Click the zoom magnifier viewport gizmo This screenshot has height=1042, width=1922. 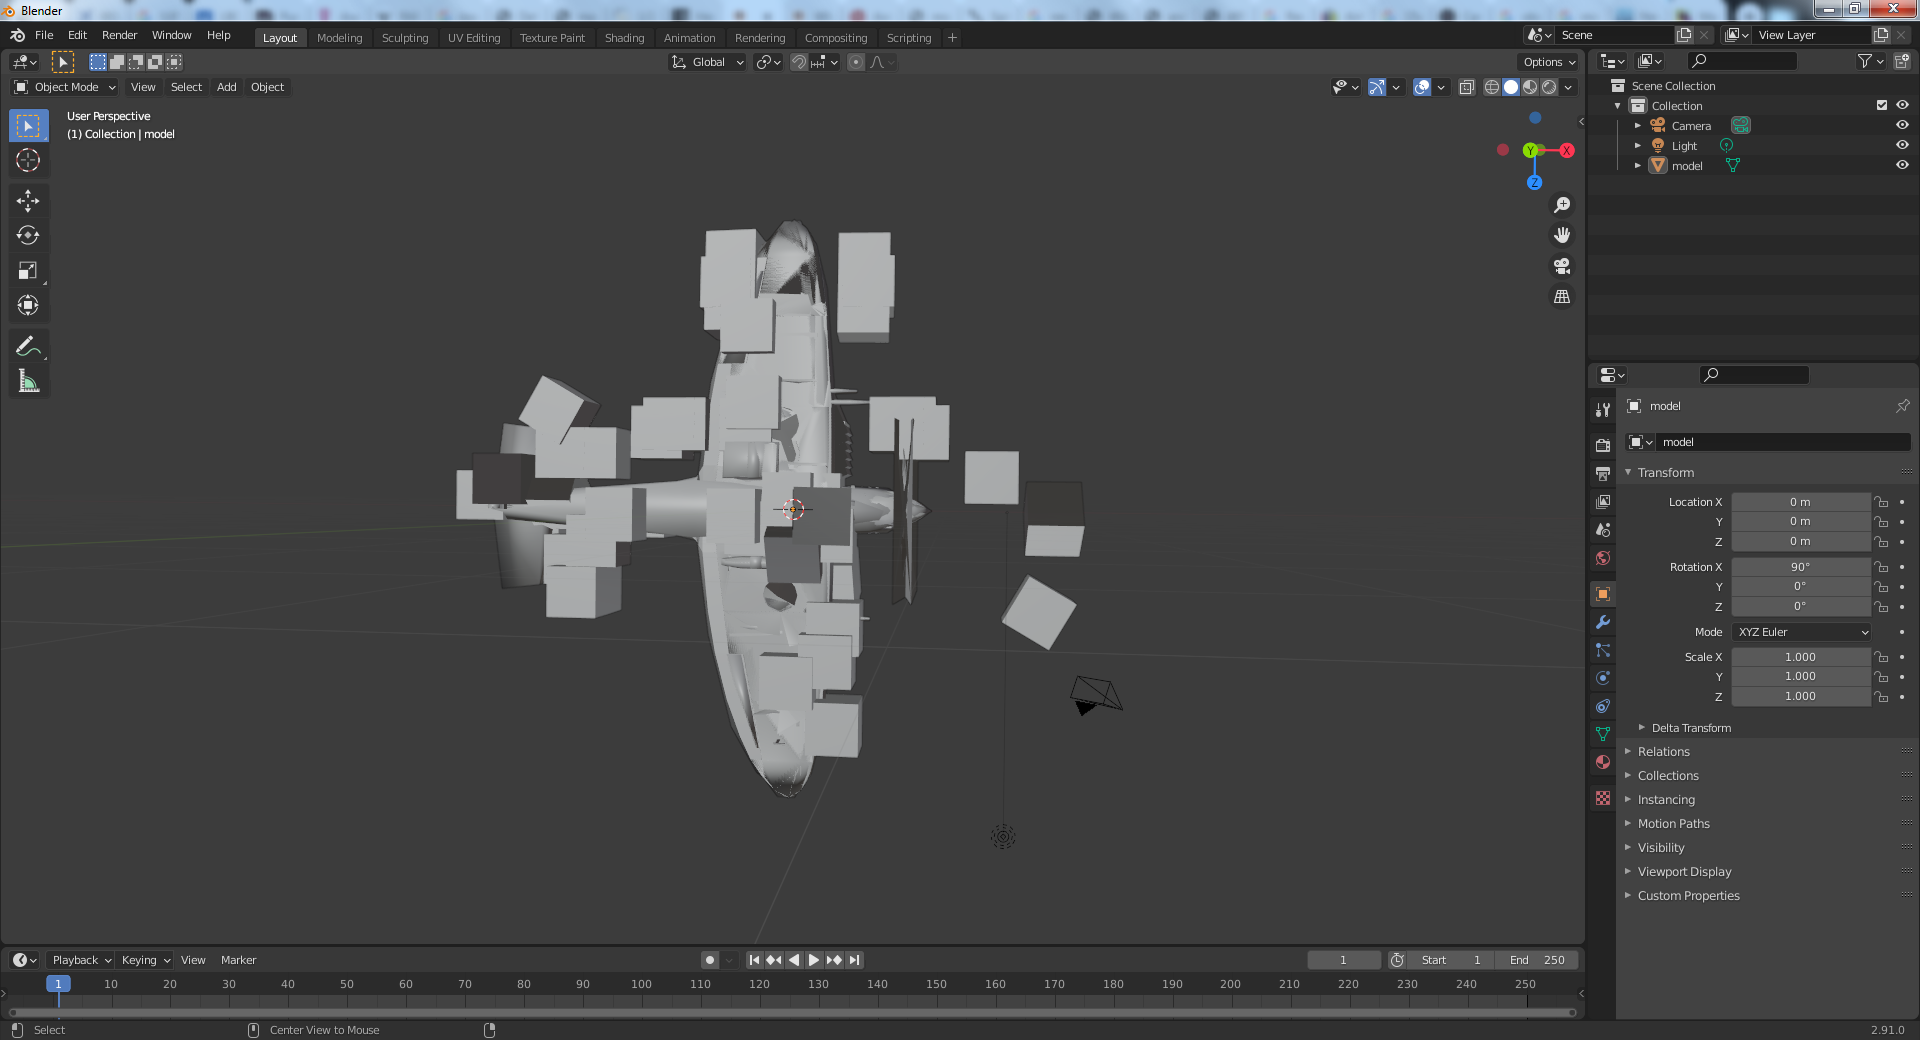click(x=1563, y=205)
